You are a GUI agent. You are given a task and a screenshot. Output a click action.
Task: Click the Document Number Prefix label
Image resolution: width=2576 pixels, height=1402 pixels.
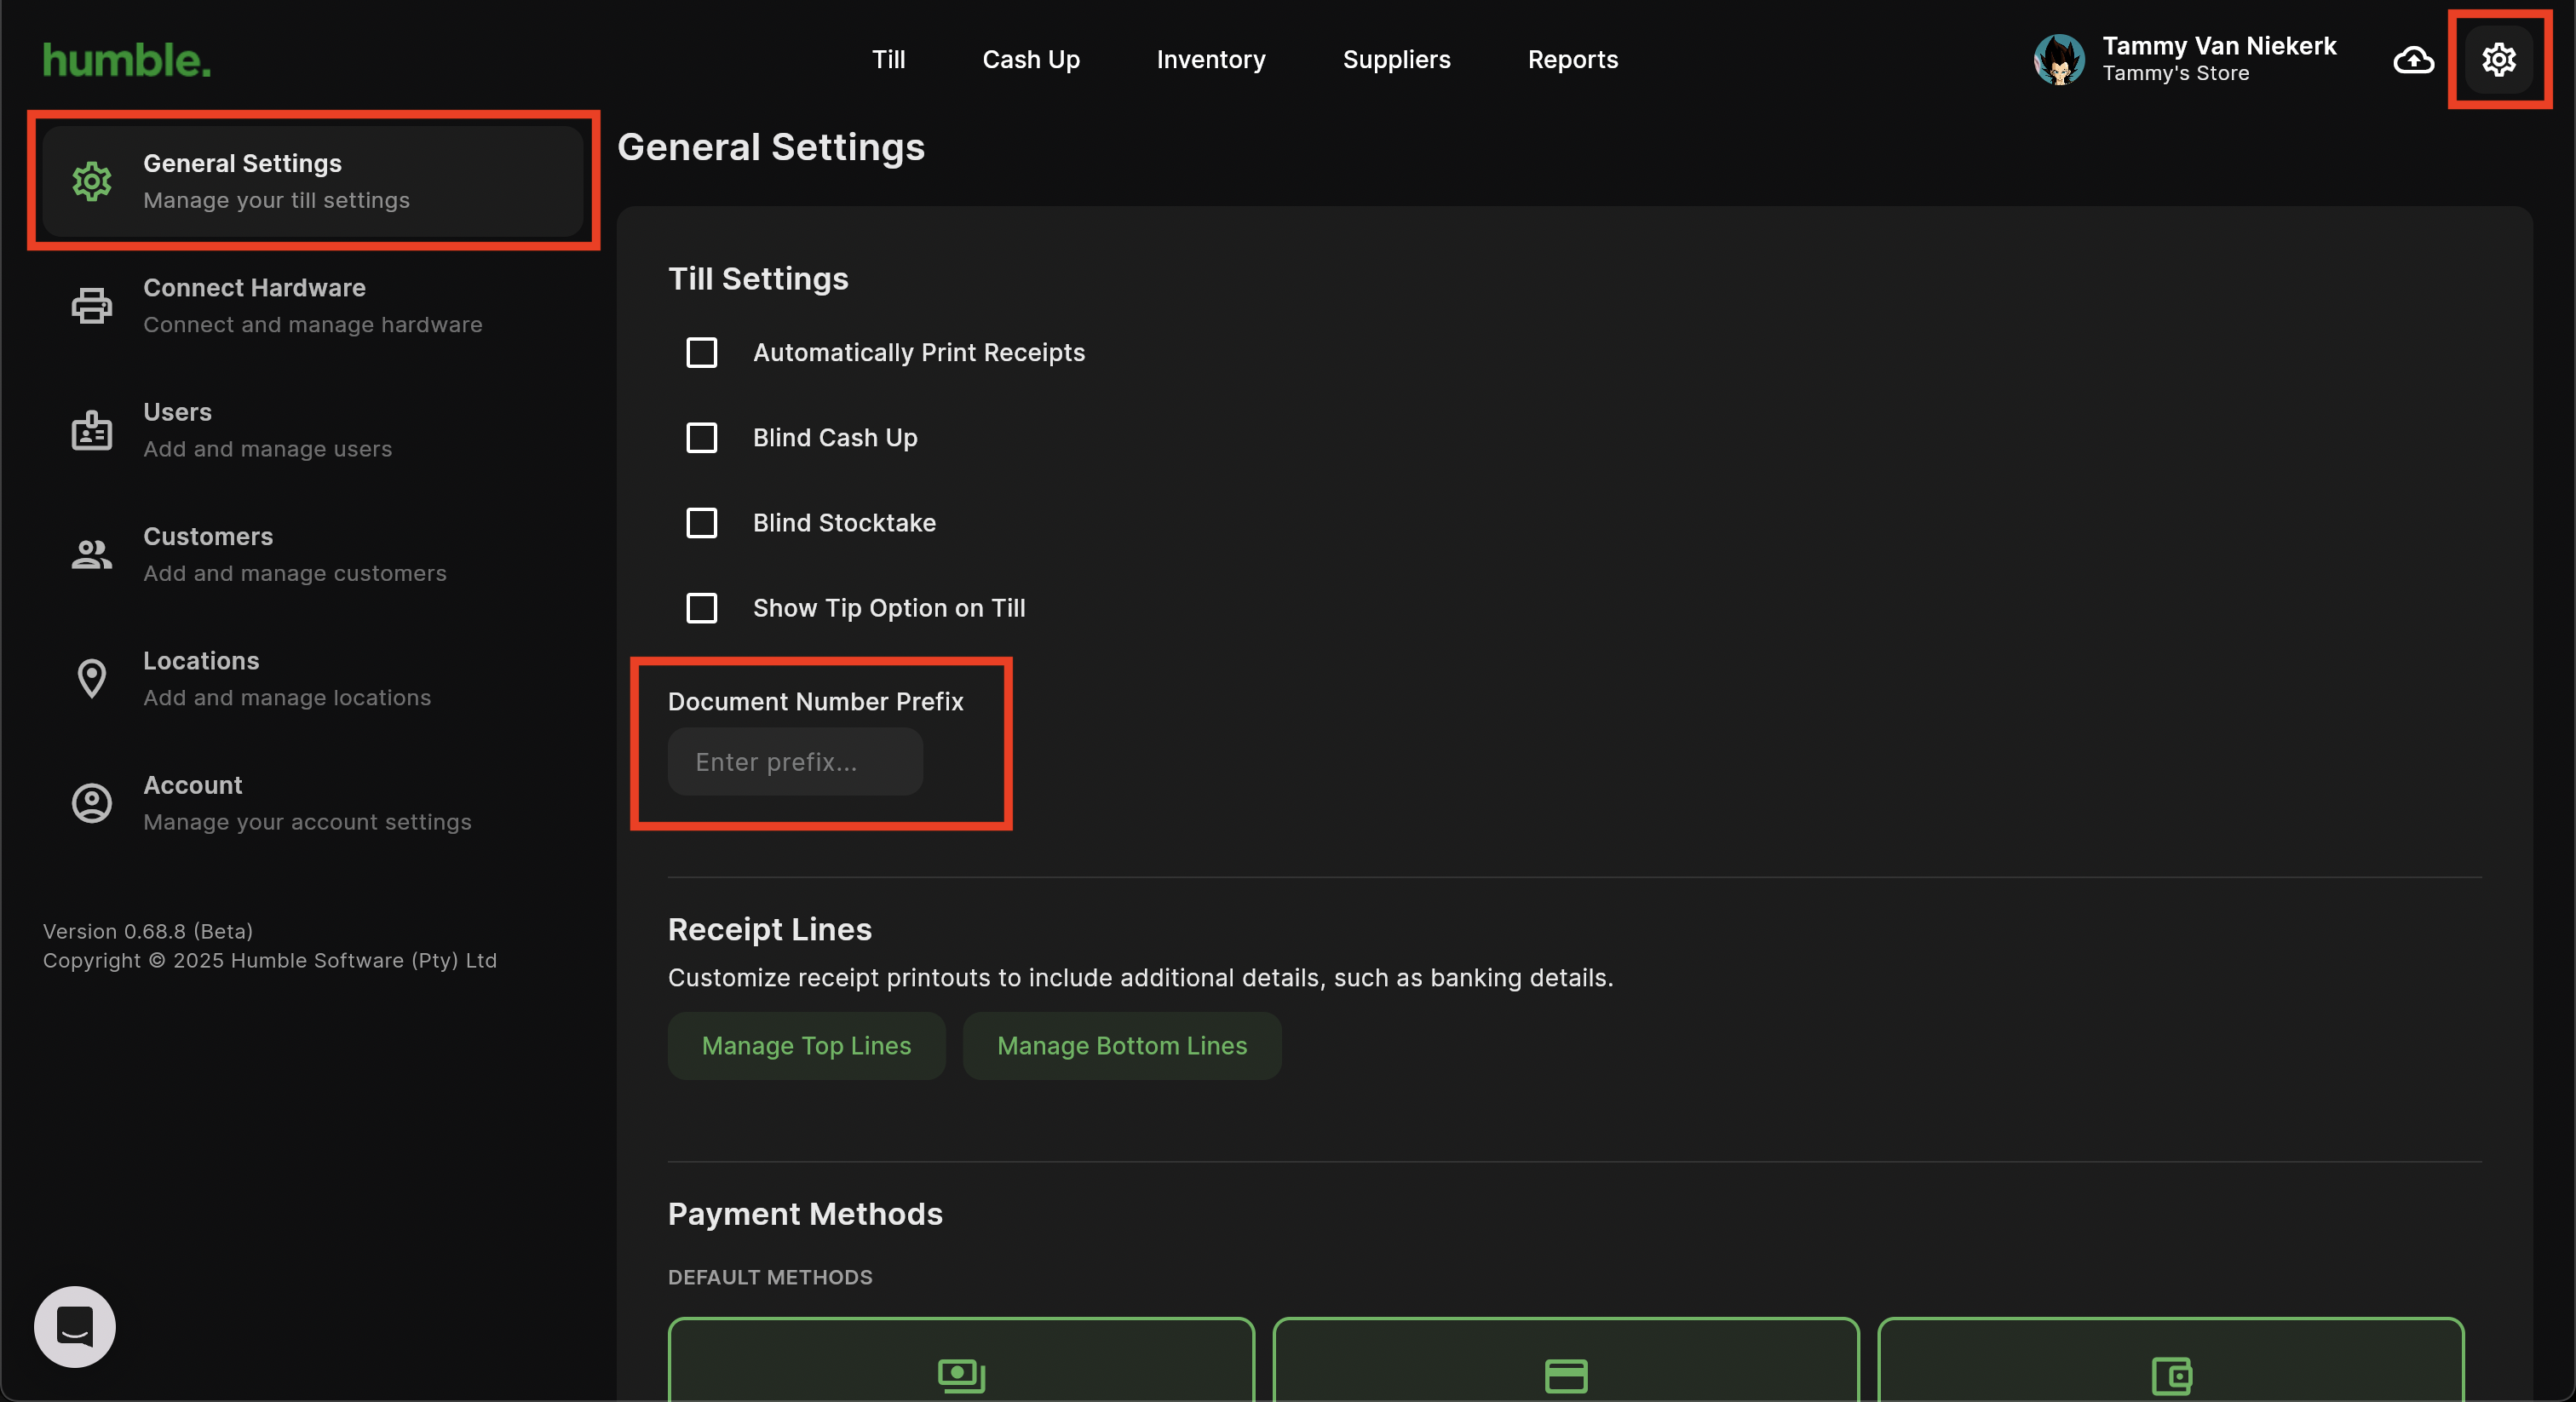point(816,701)
